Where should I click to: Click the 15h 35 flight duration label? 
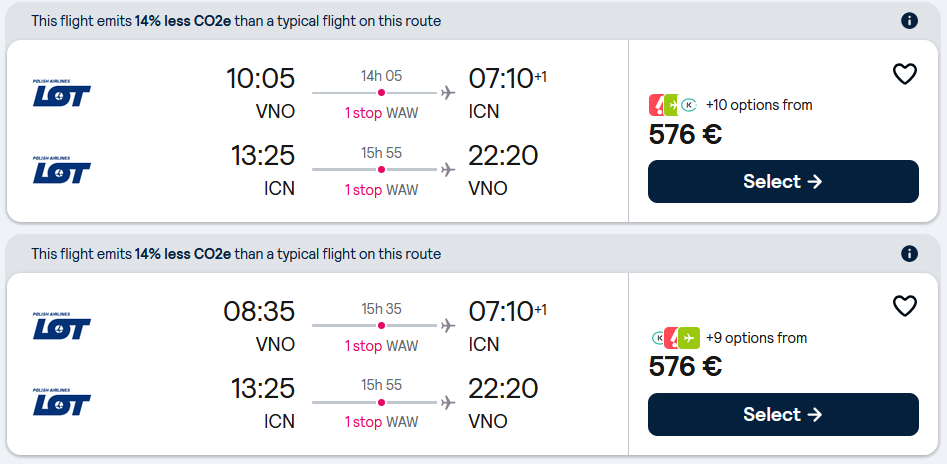click(x=381, y=309)
